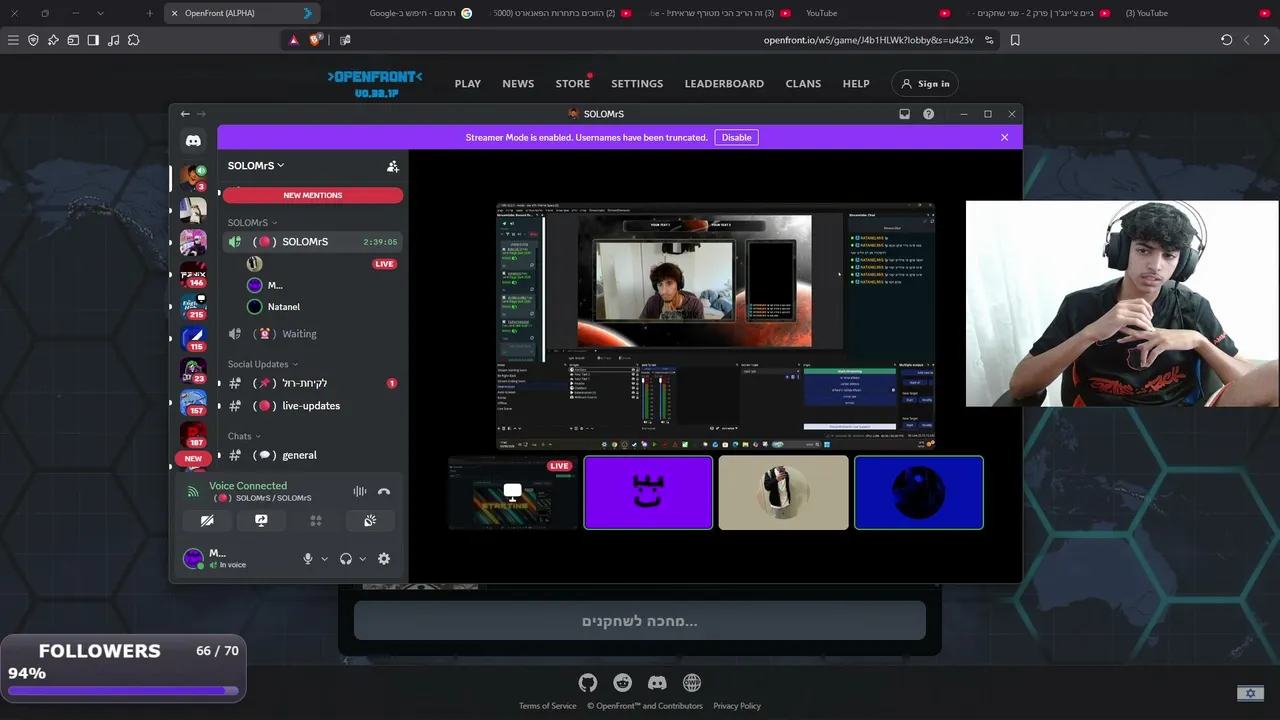Viewport: 1280px width, 720px height.
Task: Open the browser tab list dropdown
Action: (100, 13)
